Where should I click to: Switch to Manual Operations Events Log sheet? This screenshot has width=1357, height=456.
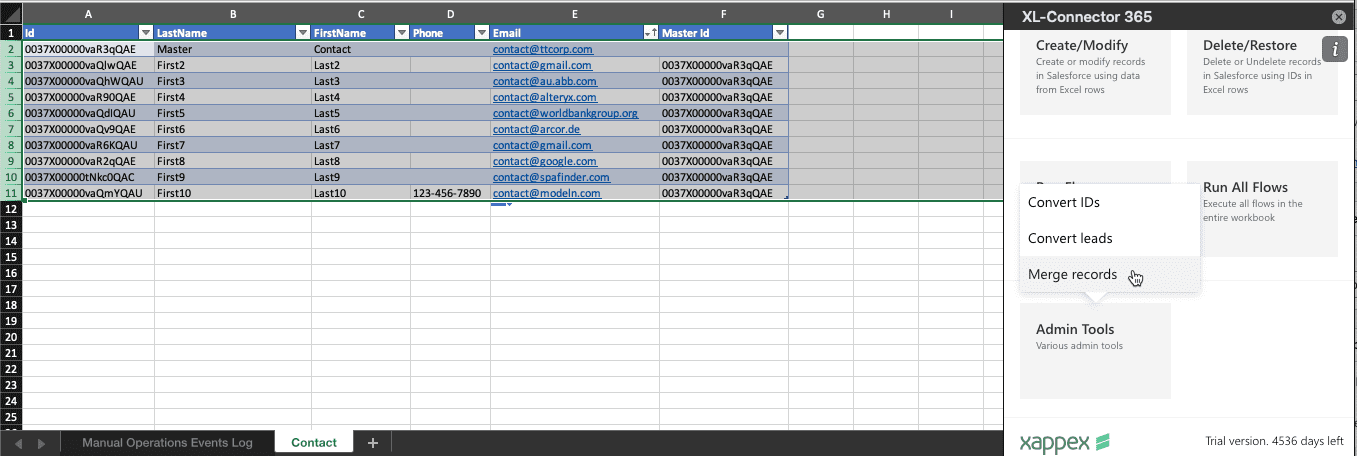coord(167,442)
